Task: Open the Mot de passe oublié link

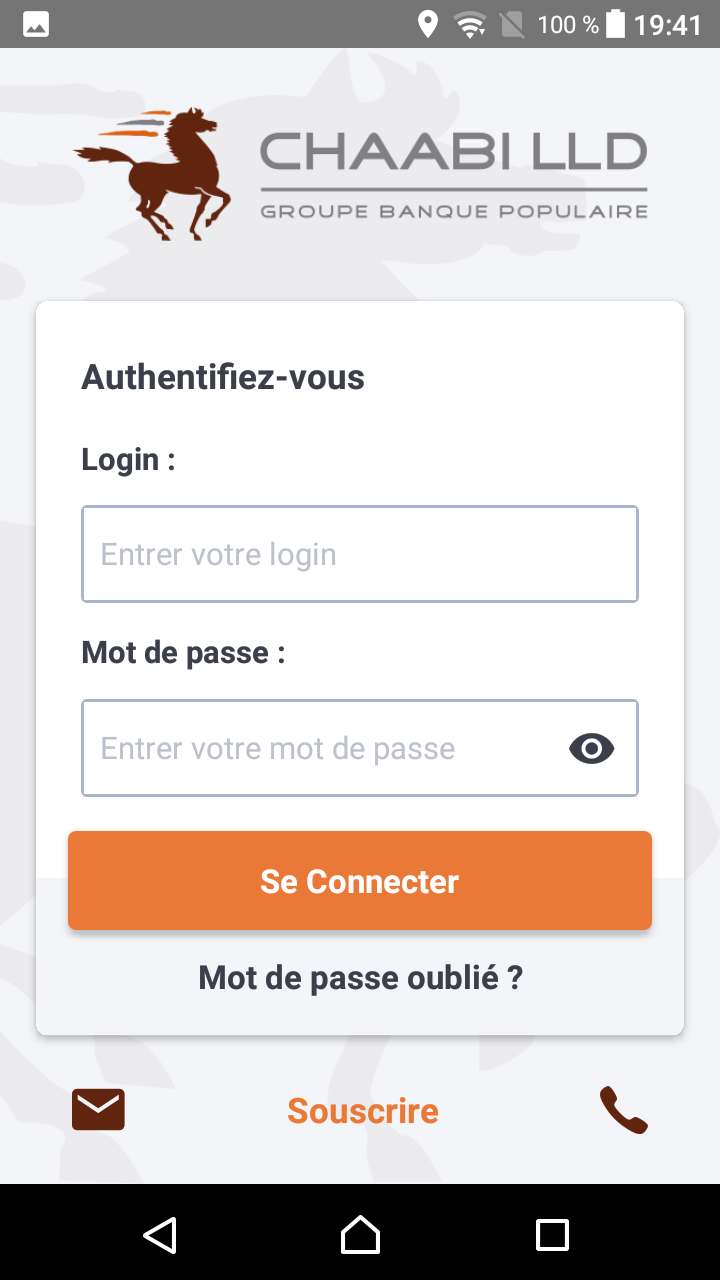Action: 360,977
